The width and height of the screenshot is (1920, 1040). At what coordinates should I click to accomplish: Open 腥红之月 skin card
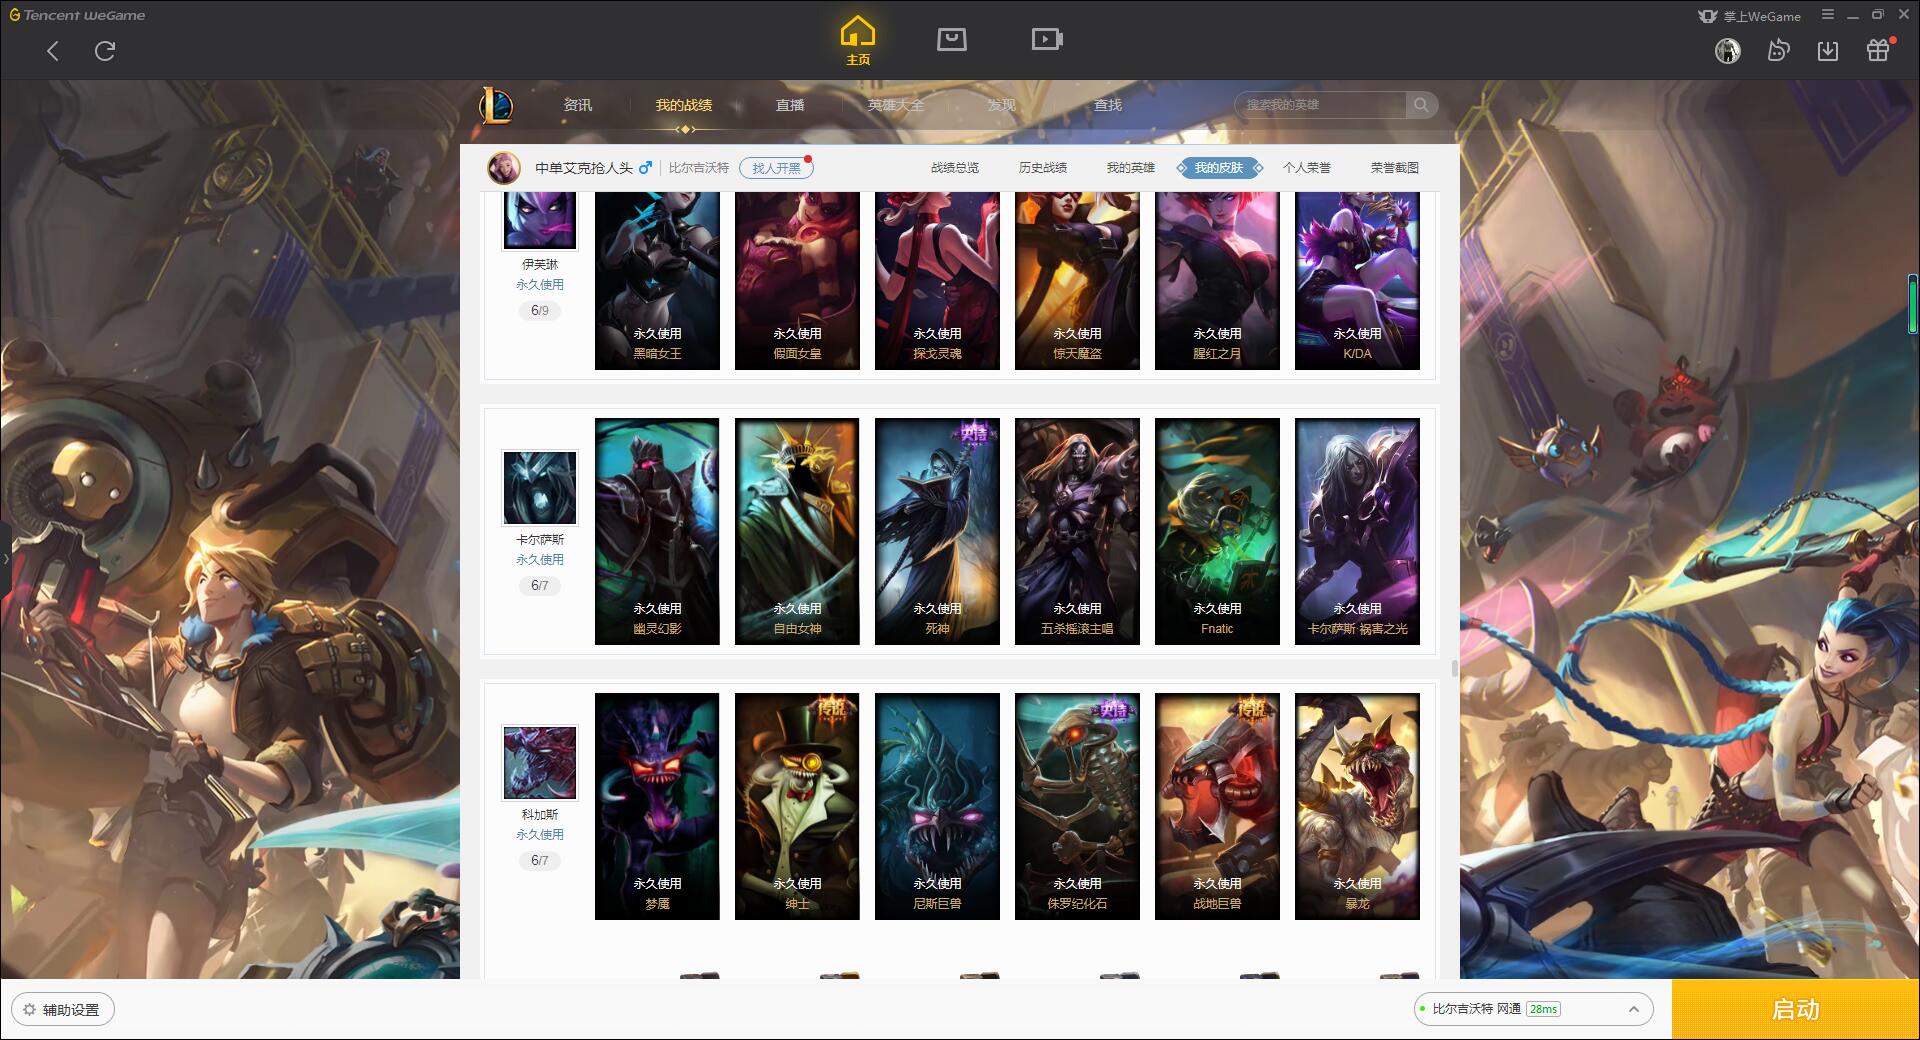coord(1217,281)
